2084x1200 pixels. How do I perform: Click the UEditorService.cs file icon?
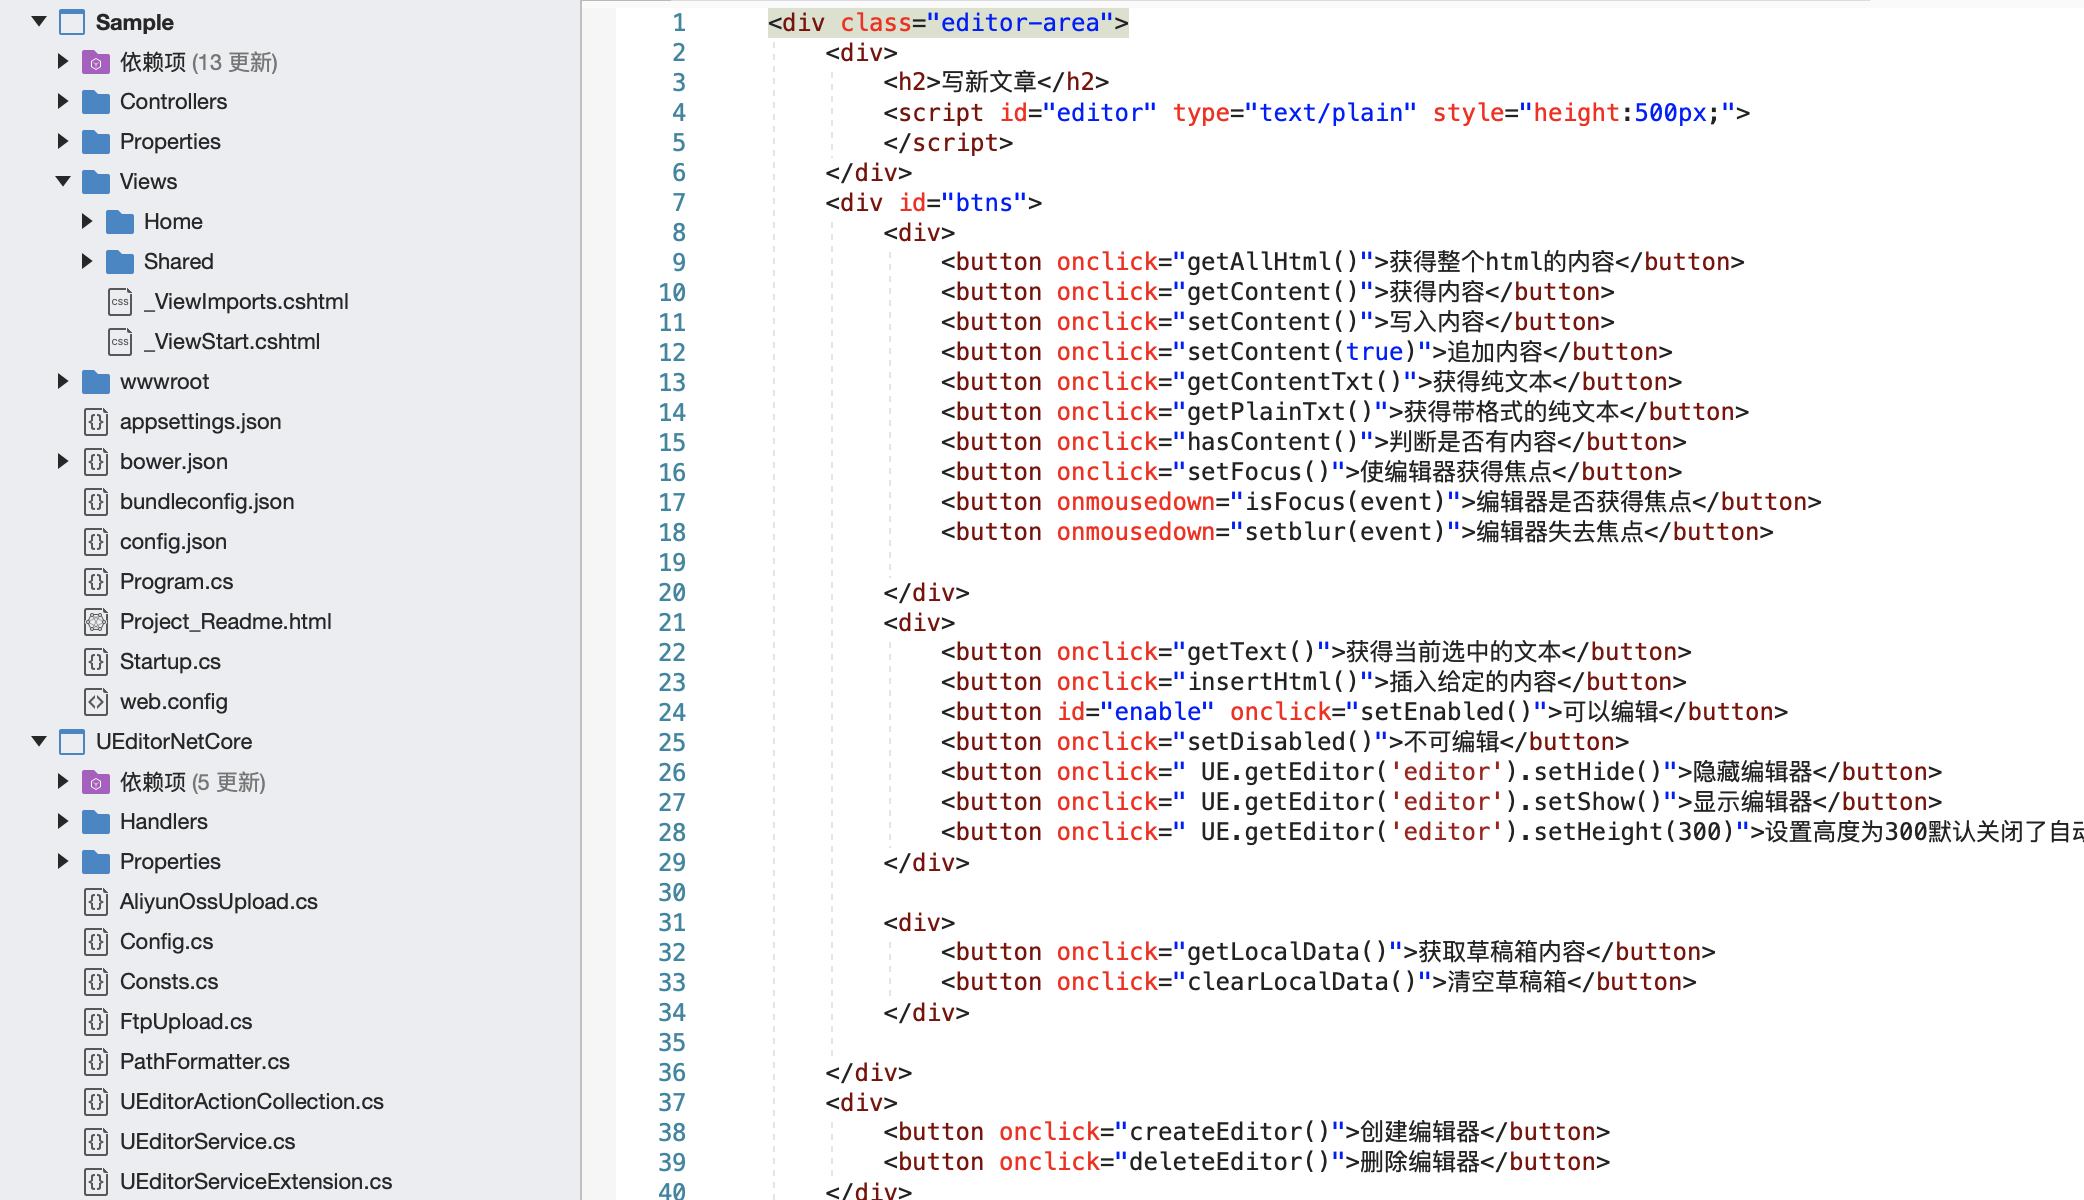[x=96, y=1142]
